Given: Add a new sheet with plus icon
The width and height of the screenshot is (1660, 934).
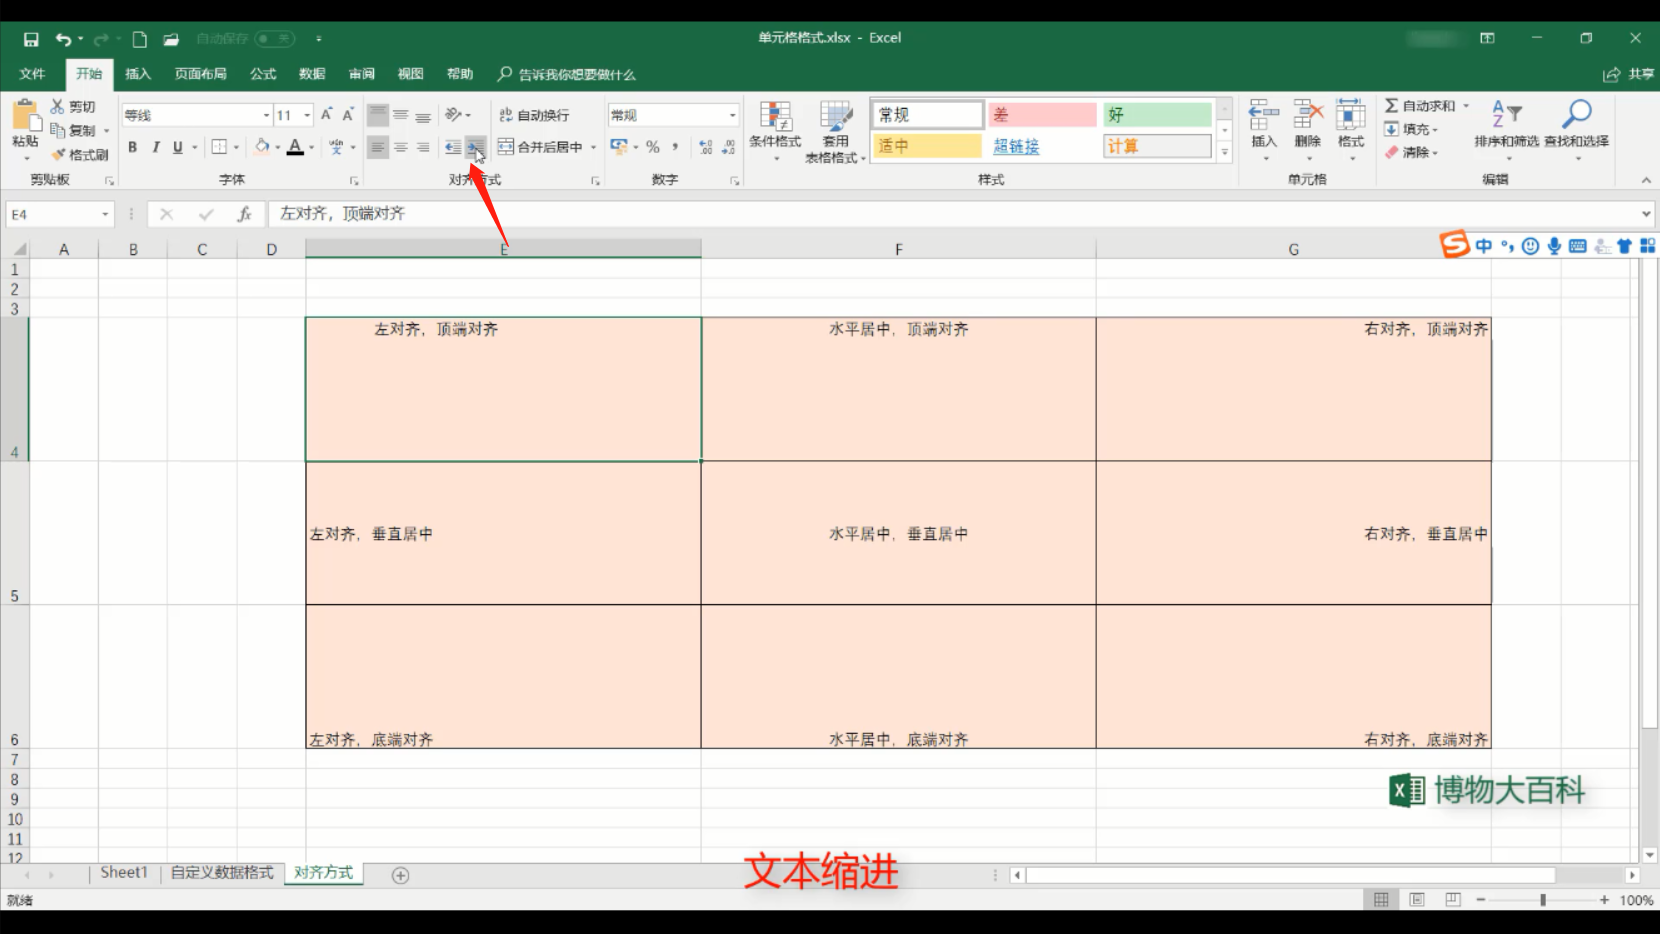Looking at the screenshot, I should click(401, 875).
